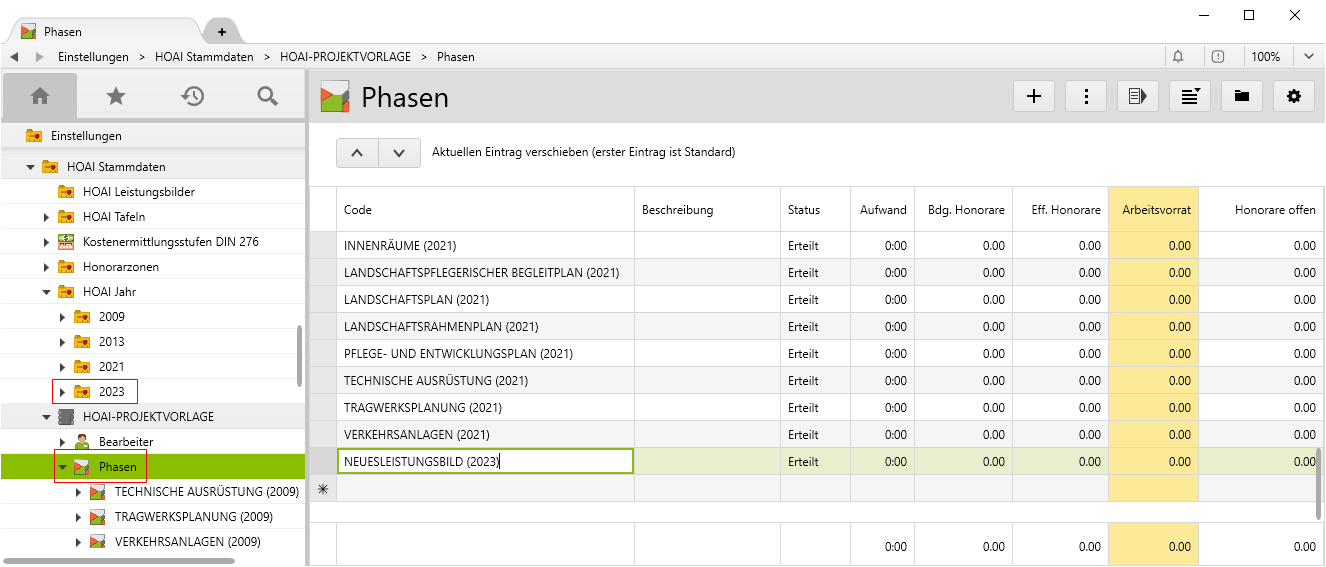
Task: Expand the HOAI Tafeln node
Action: (x=46, y=217)
